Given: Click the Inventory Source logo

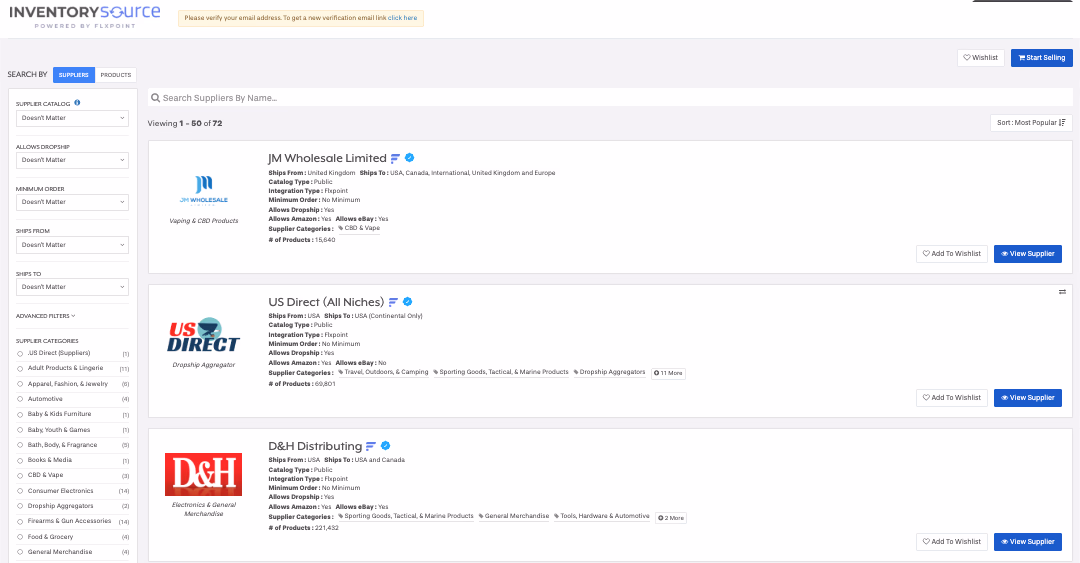Looking at the screenshot, I should tap(85, 17).
